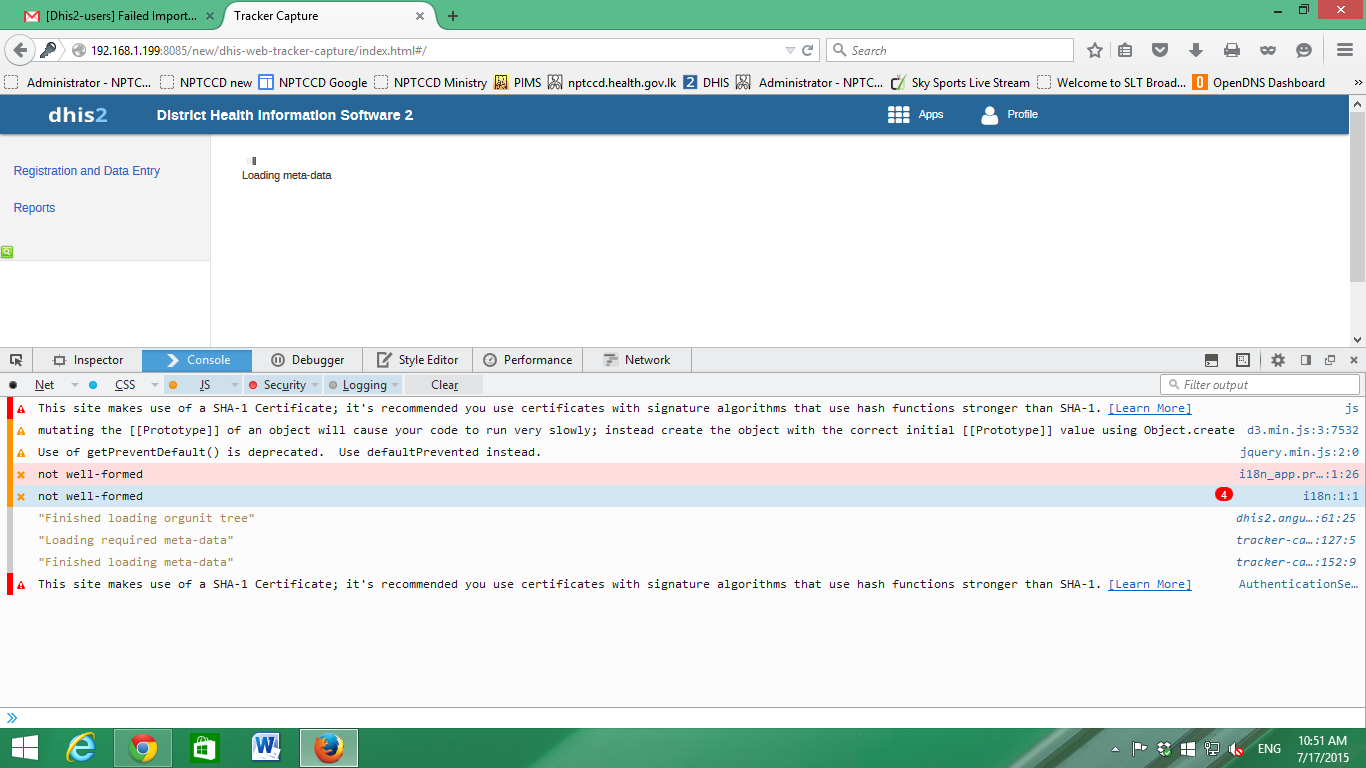Open the DHIS2 Apps grid icon
The height and width of the screenshot is (768, 1366).
(x=898, y=115)
